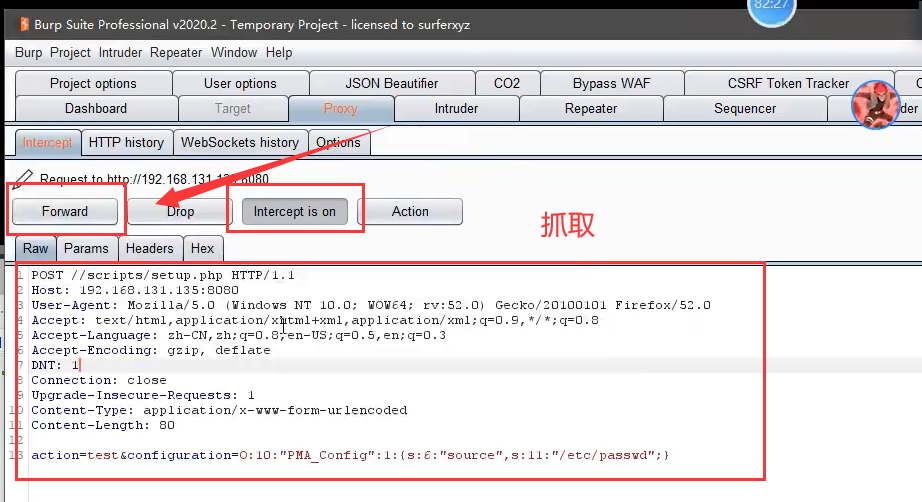Click the round avatar image near CSRF tab
The image size is (922, 502).
875,105
